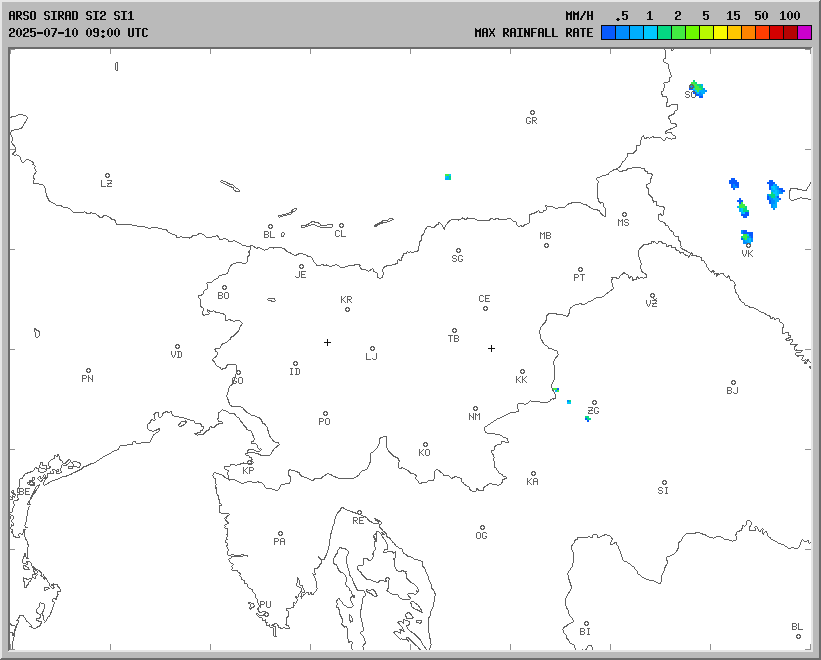
Task: Click the SI city label
Action: tap(663, 490)
